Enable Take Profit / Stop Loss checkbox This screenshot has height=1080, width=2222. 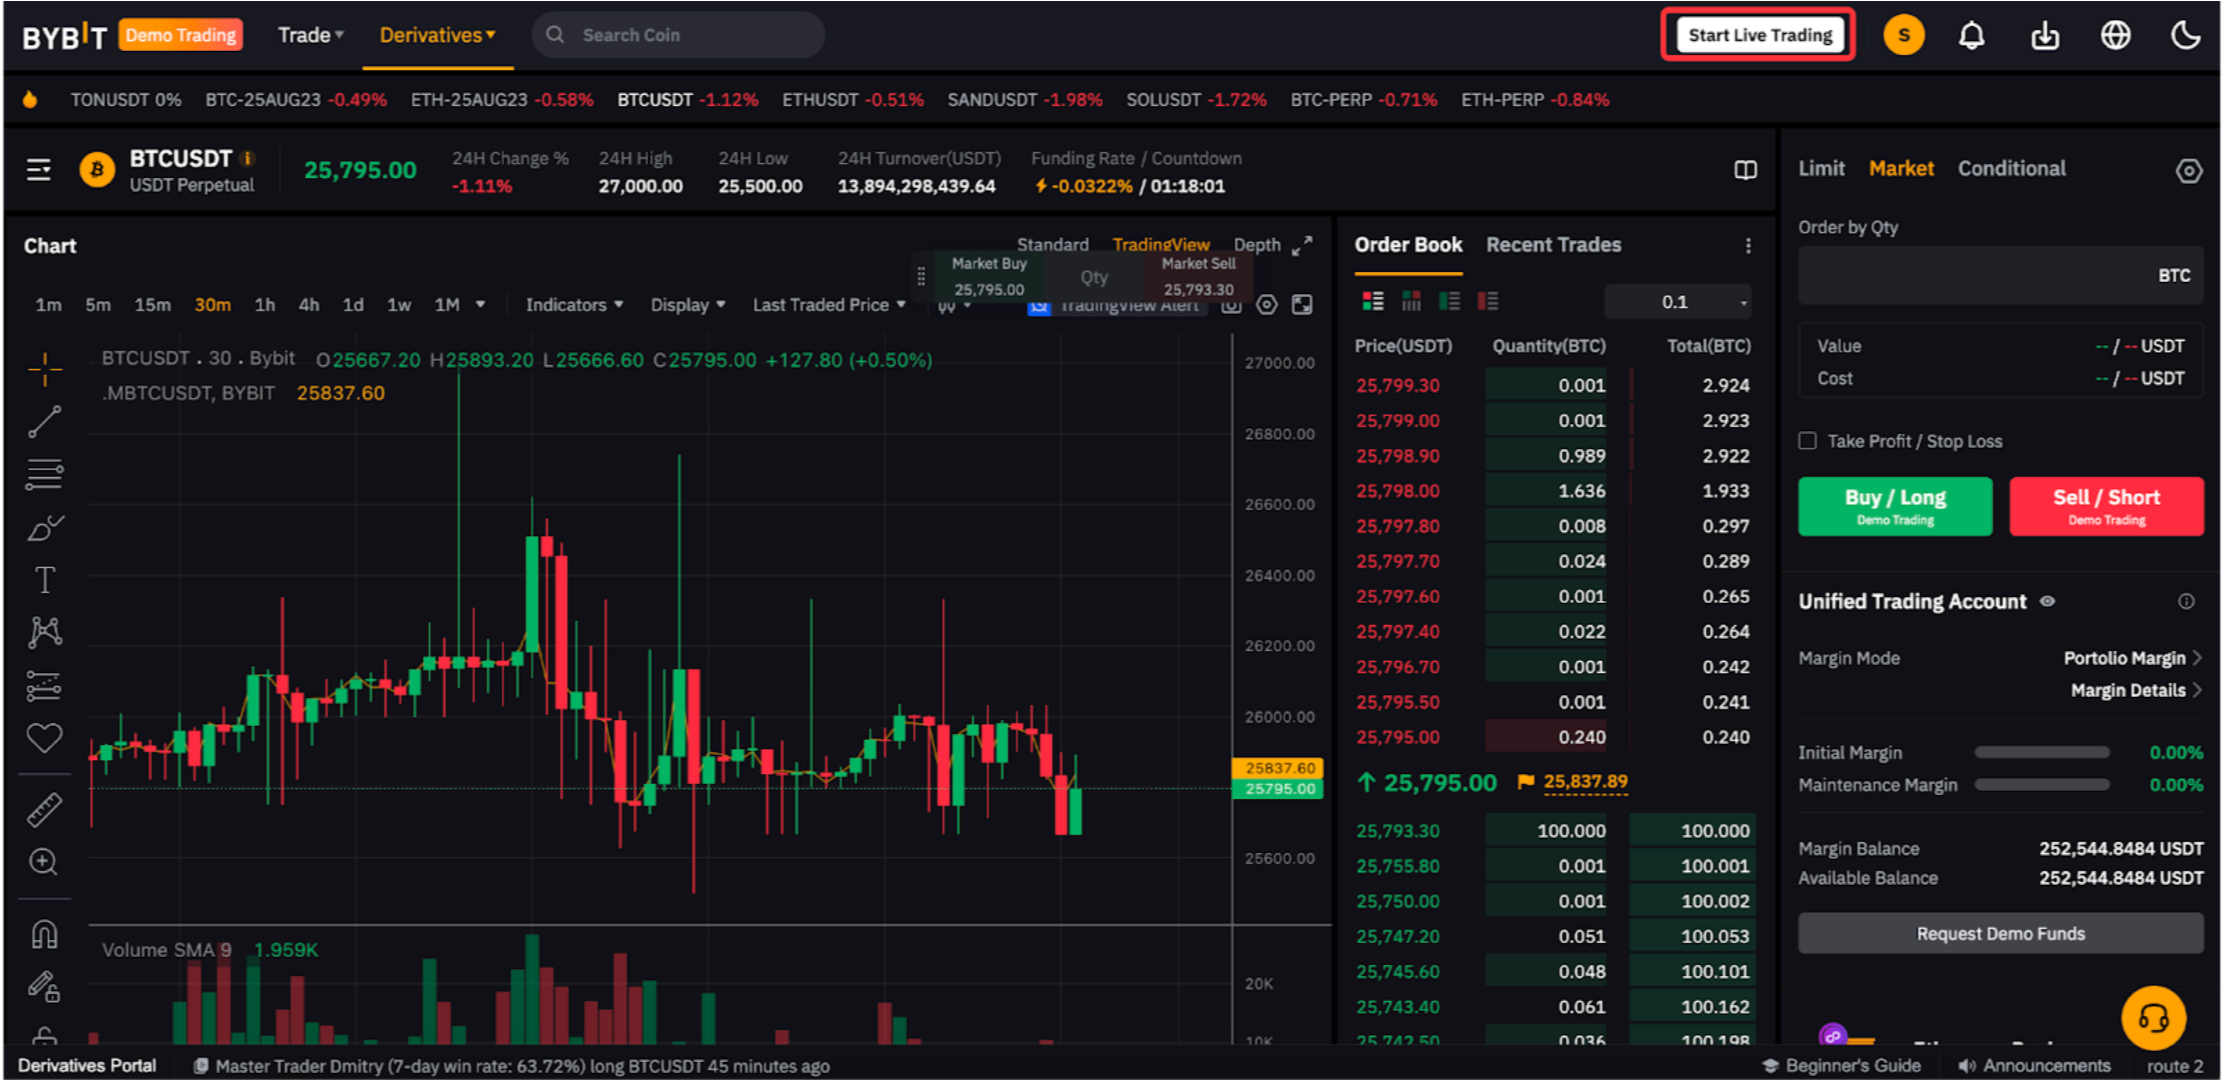click(1807, 441)
